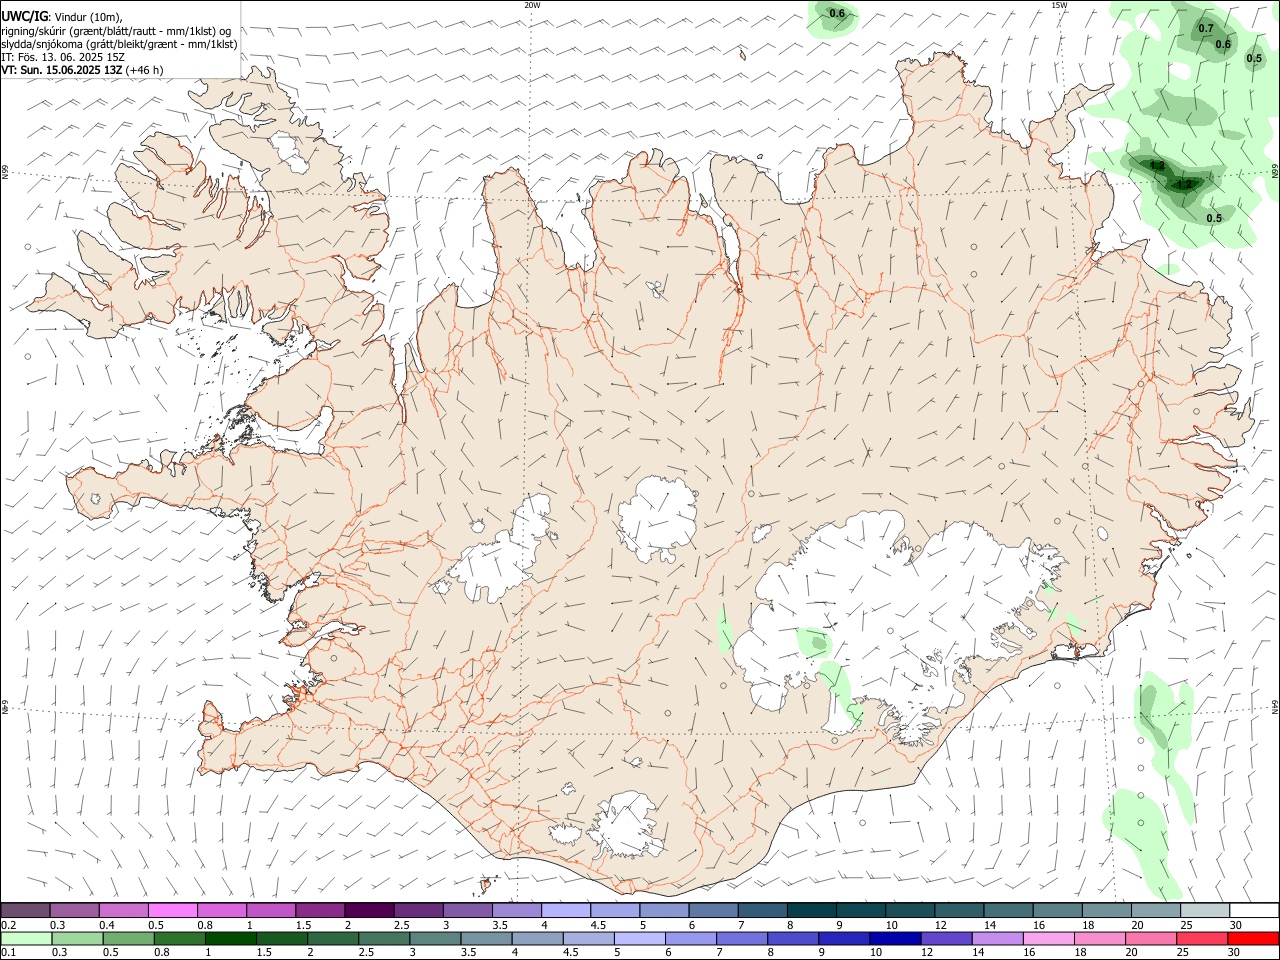Click the darkest purple swatch between 2 and 2.5 in upper legend

tap(369, 910)
